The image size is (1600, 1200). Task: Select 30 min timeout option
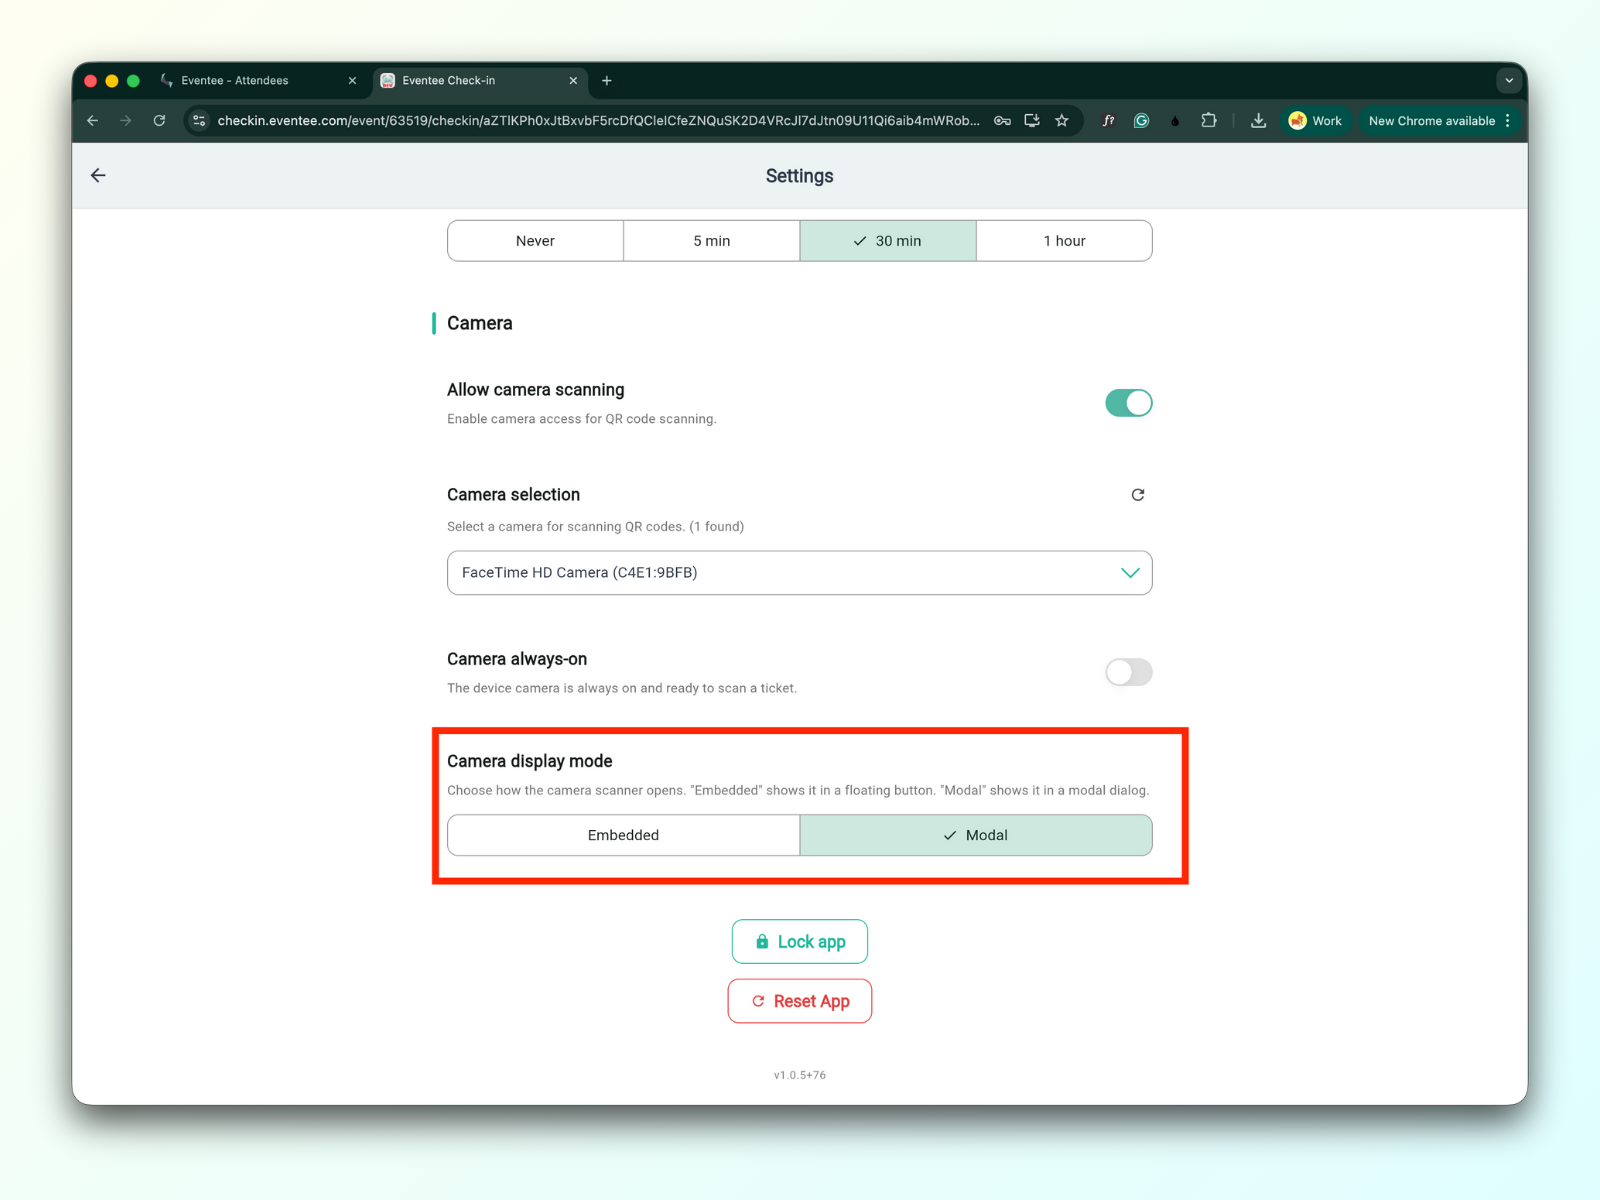(x=888, y=241)
